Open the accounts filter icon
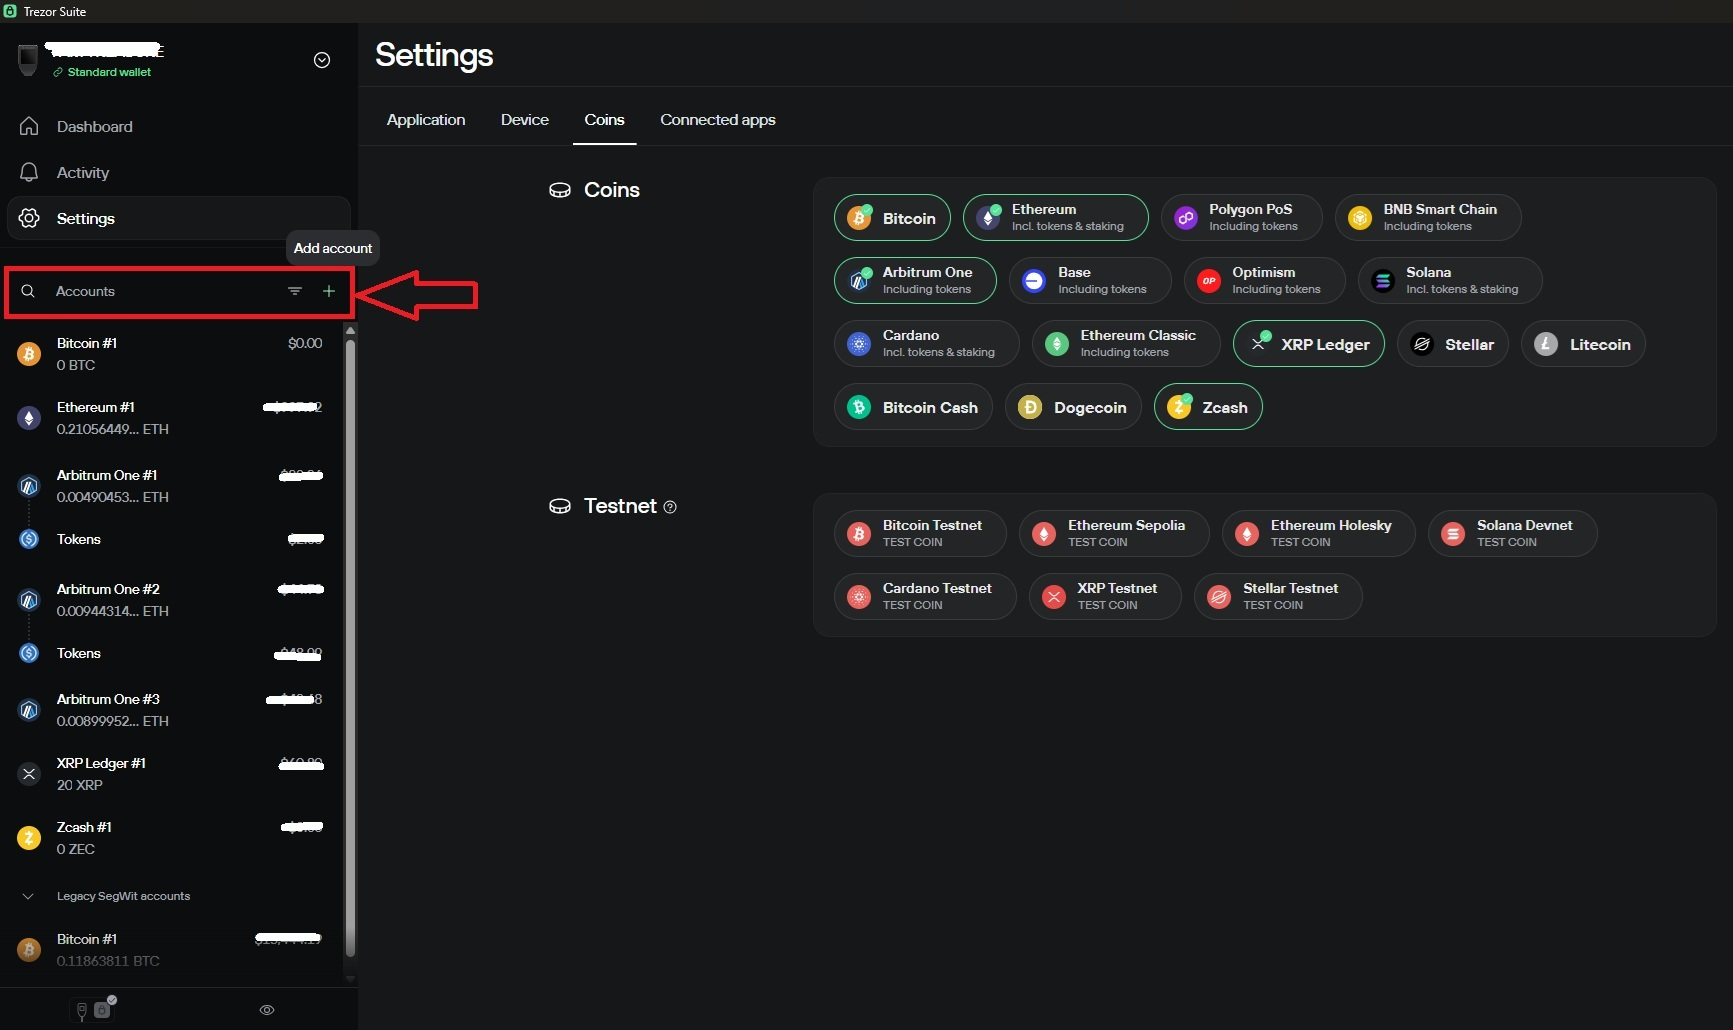 (x=295, y=291)
